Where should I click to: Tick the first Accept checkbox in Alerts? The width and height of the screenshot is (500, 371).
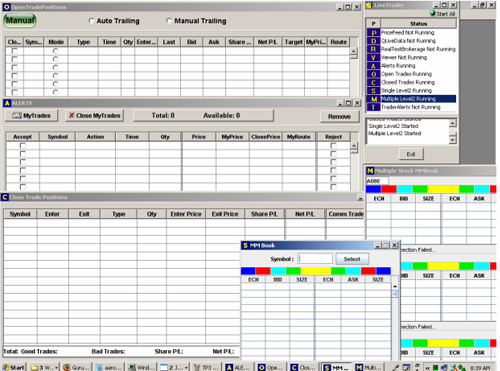[23, 146]
